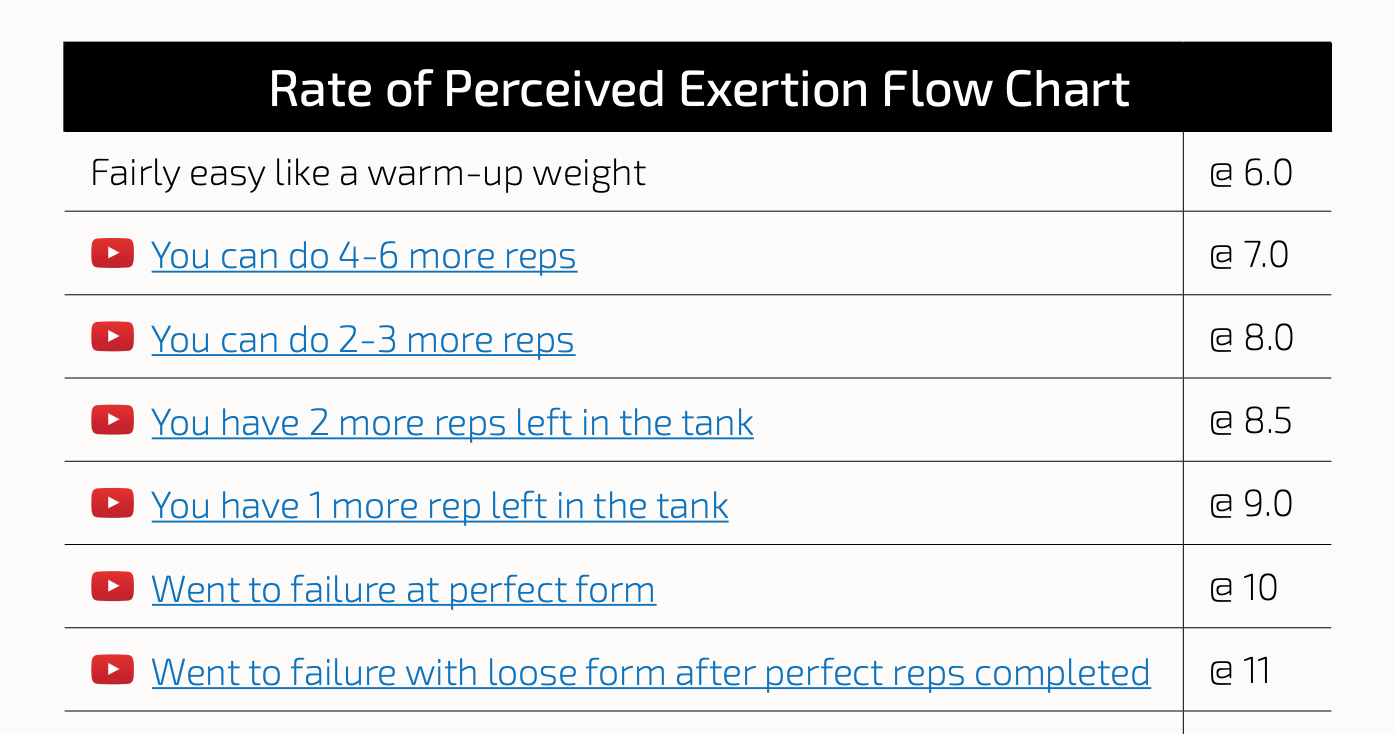Click 'Rate of Perceived Exertion Flow Chart' header
Screen dimensions: 1394x734
pos(699,89)
